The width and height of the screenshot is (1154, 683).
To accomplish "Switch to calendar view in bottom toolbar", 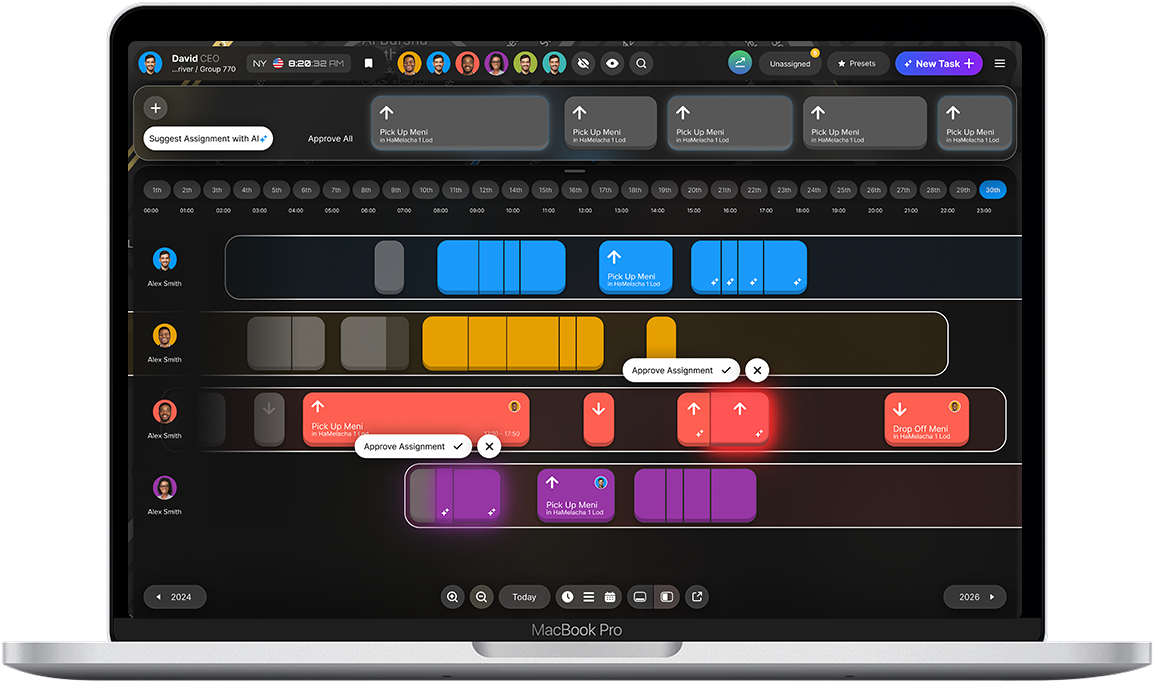I will click(x=611, y=596).
